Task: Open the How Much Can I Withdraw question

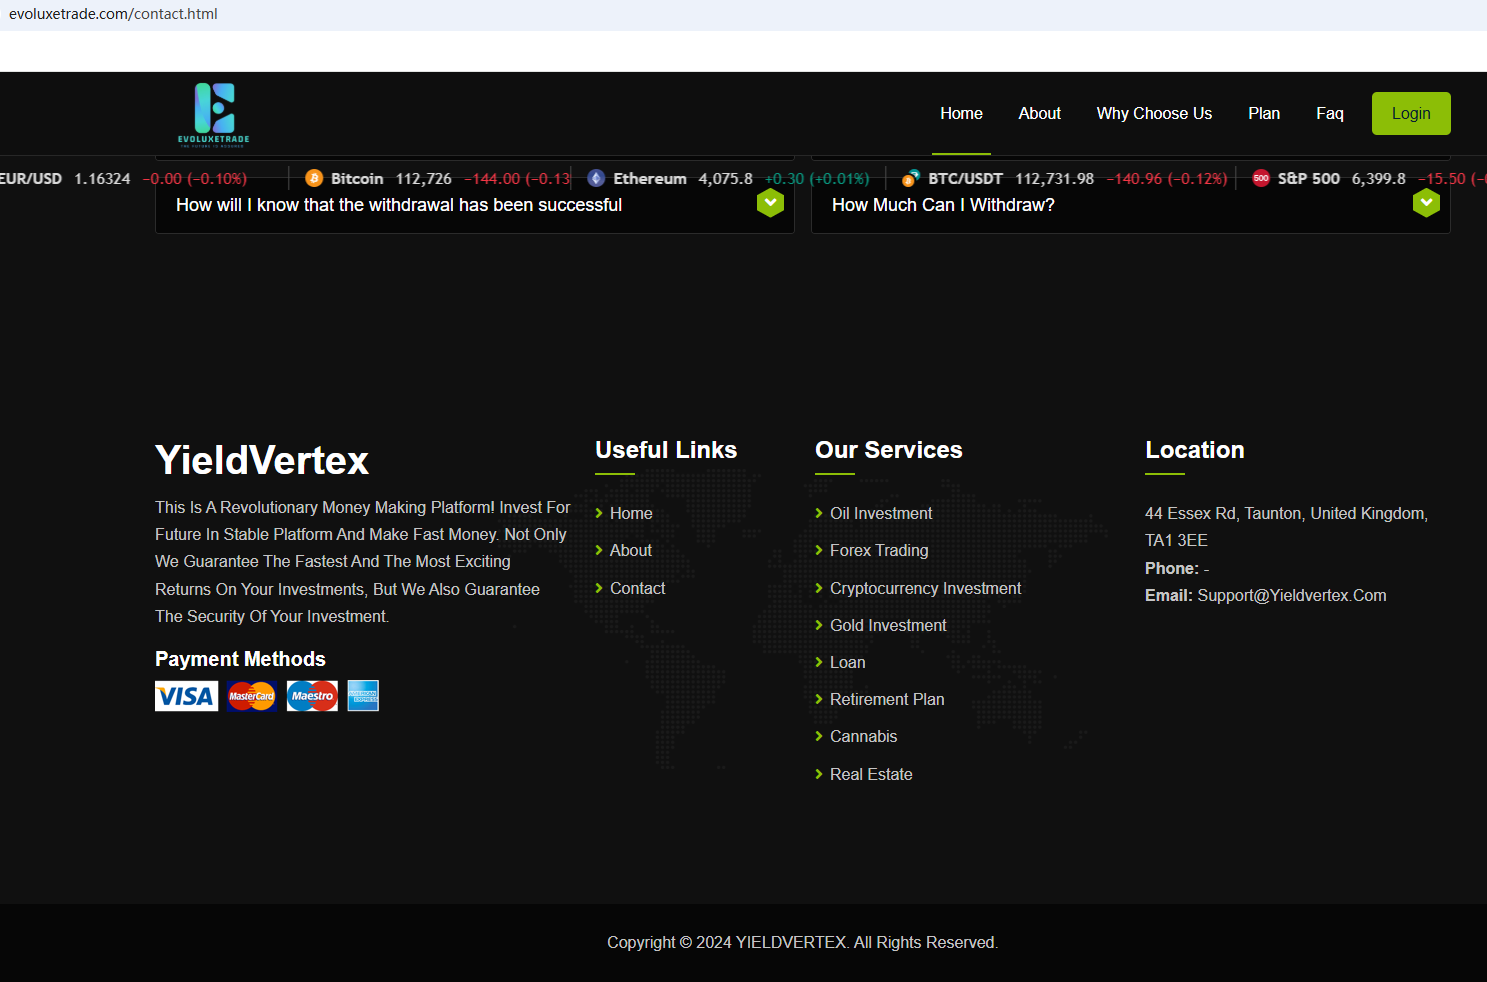Action: [943, 205]
